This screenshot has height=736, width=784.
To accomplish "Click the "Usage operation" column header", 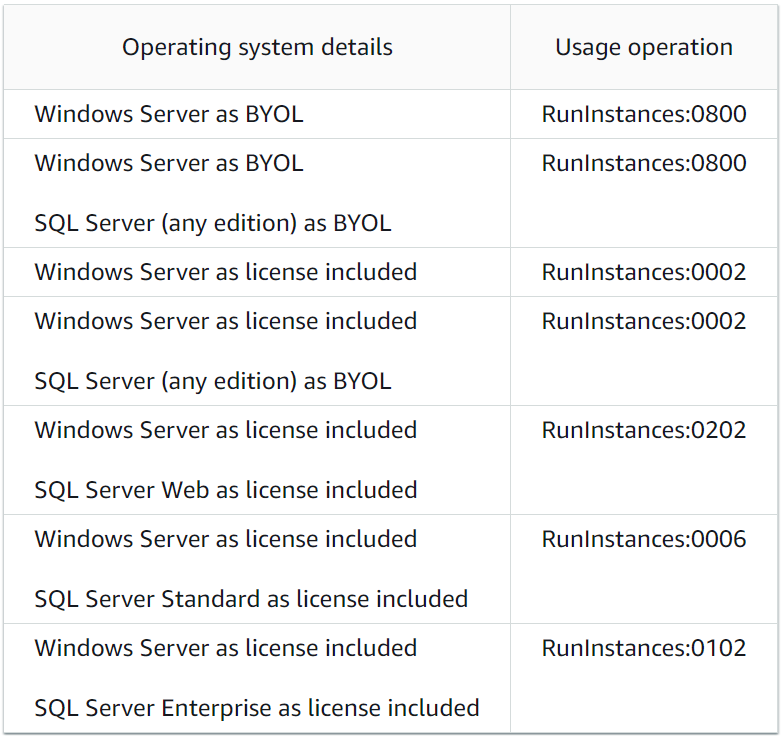I will click(644, 48).
